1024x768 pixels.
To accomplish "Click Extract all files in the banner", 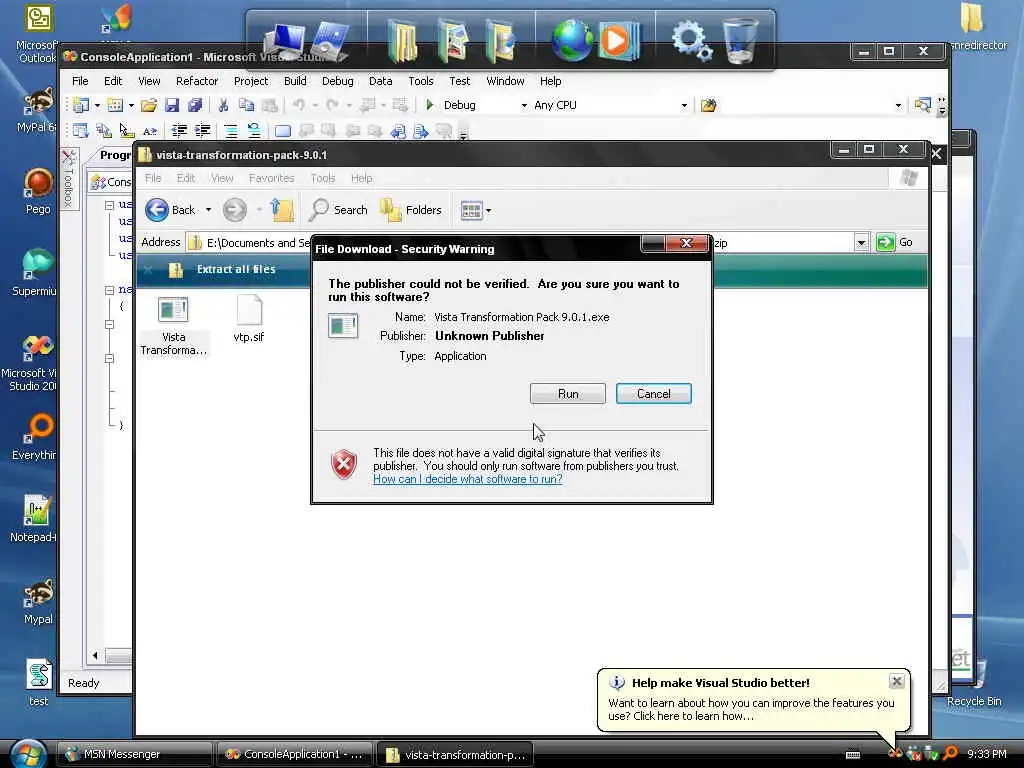I will 236,269.
